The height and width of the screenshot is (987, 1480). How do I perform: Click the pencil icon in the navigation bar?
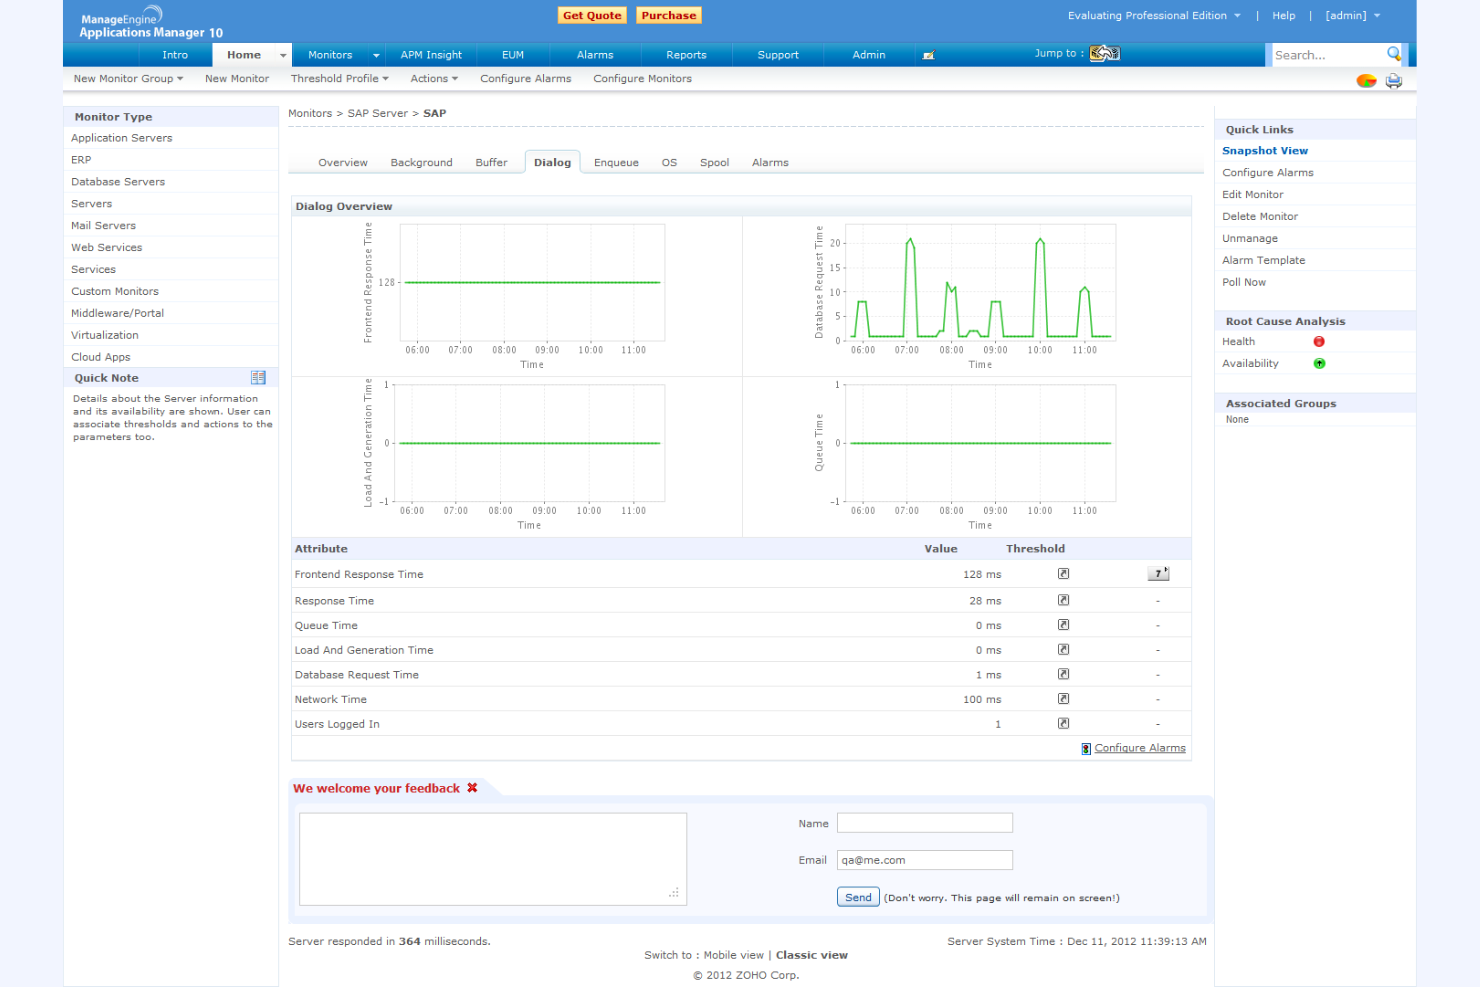coord(929,55)
